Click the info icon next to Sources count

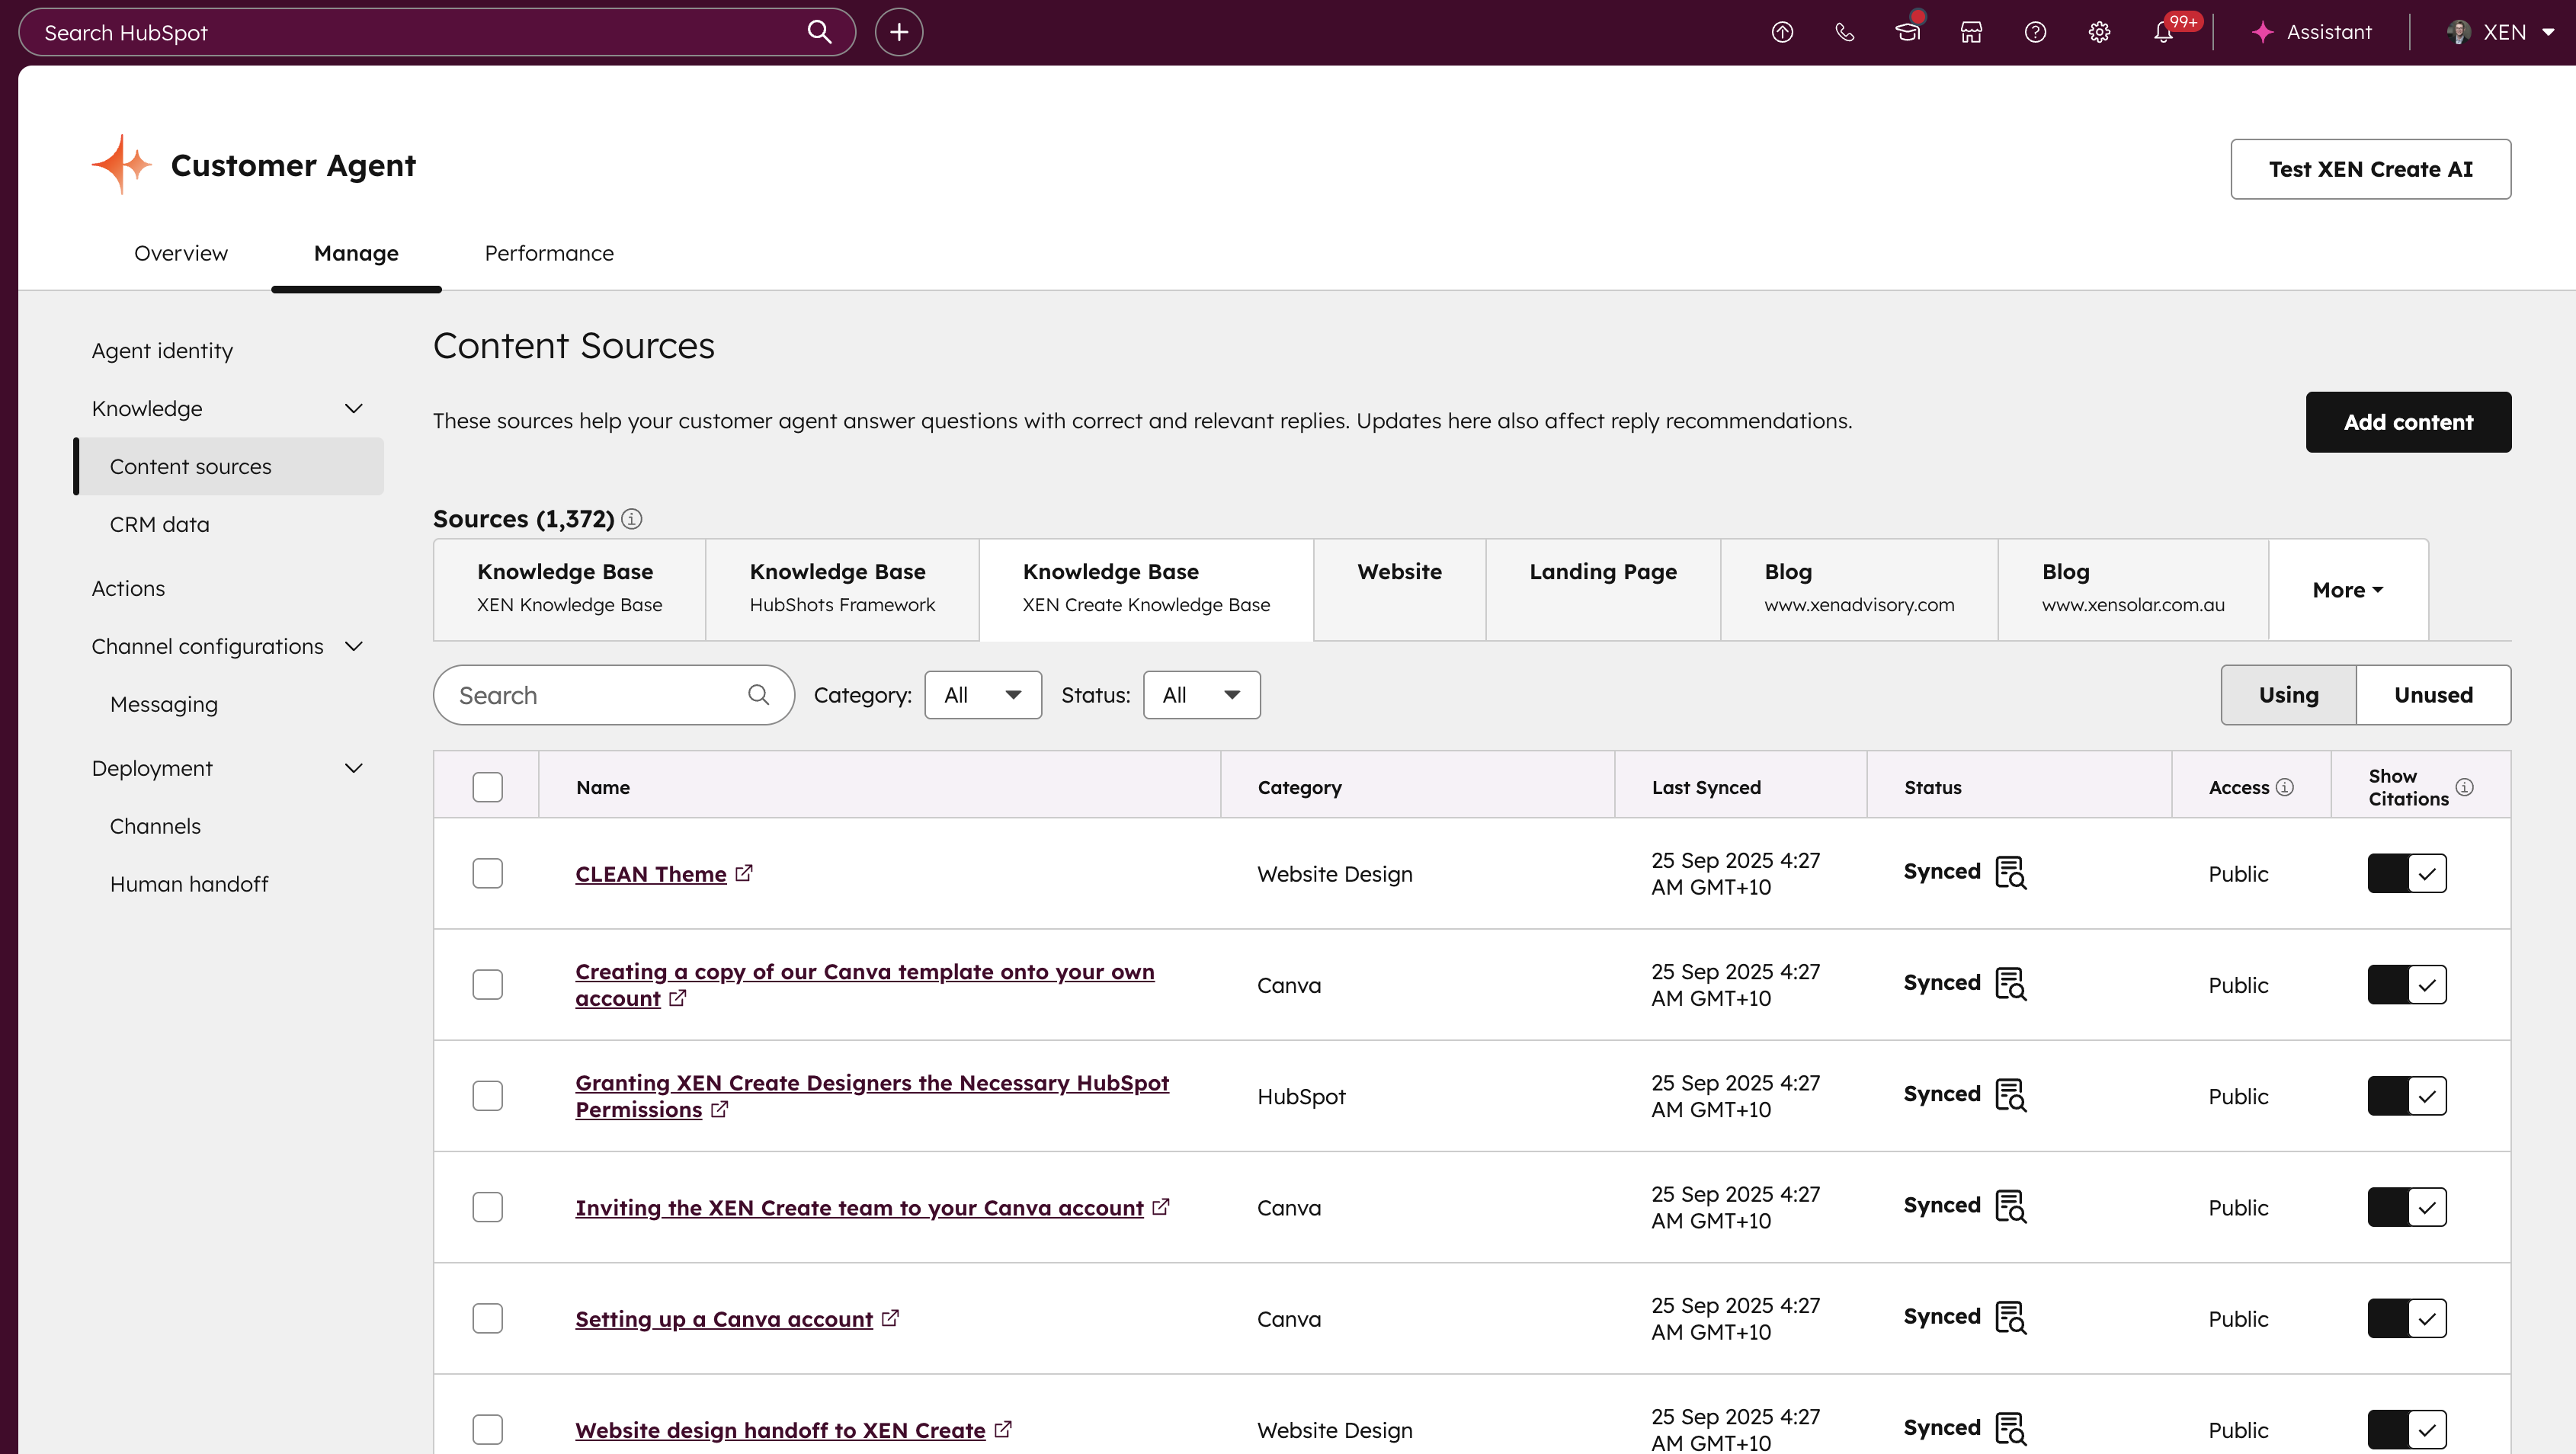[x=632, y=519]
